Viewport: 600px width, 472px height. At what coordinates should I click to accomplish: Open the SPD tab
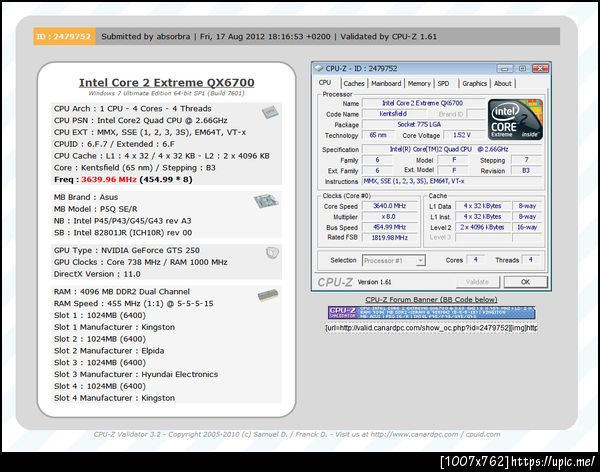(443, 83)
